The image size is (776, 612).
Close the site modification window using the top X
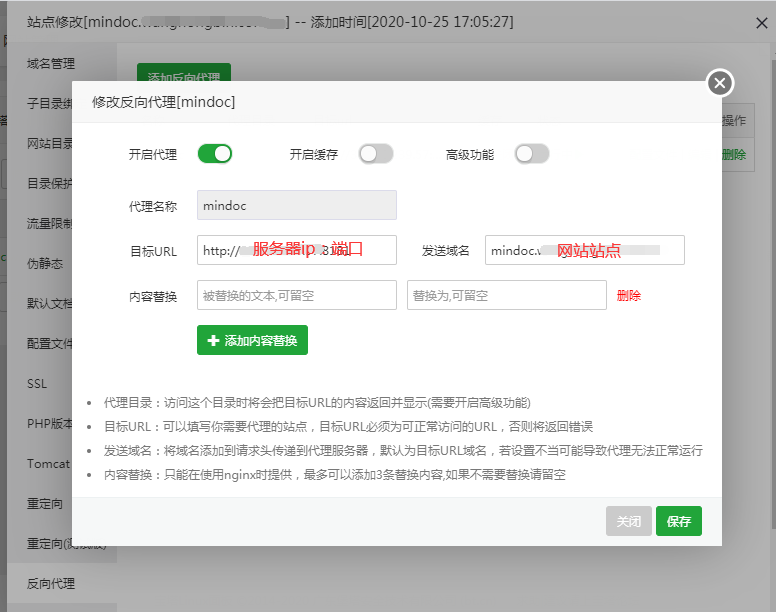pos(762,23)
